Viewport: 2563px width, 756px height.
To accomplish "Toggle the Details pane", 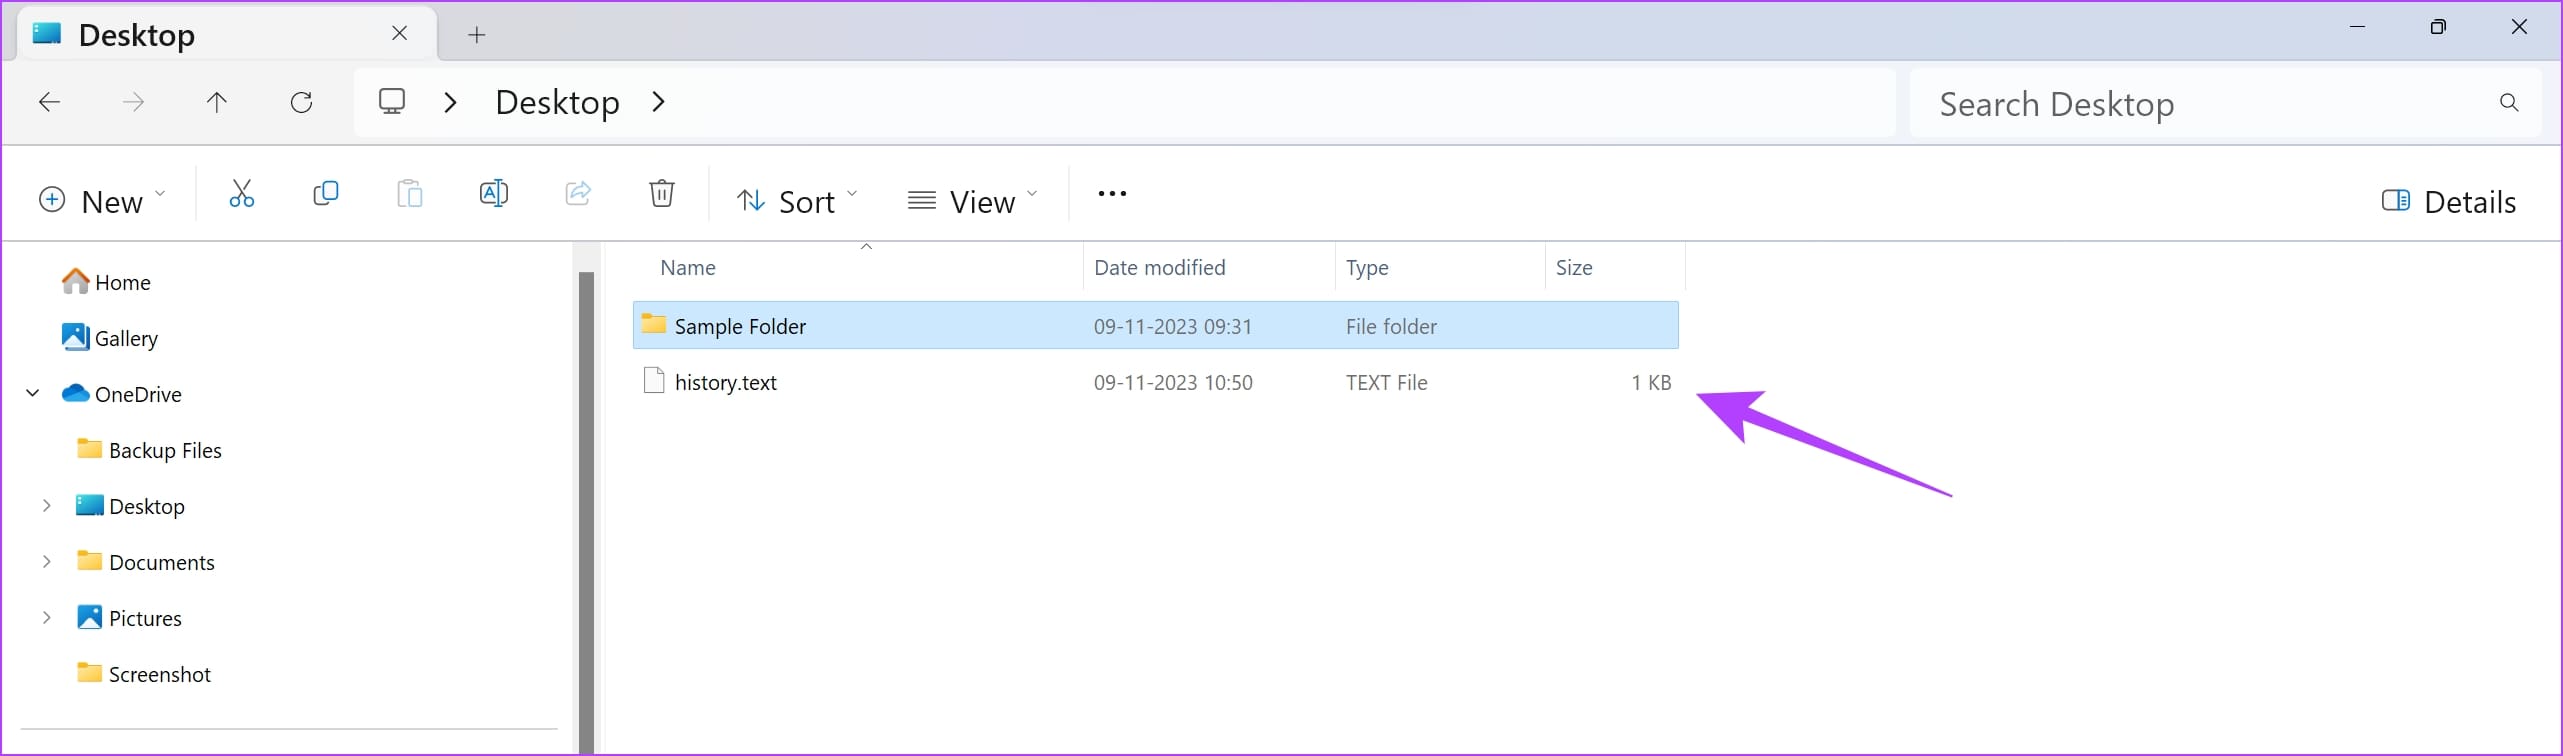I will click(2449, 201).
